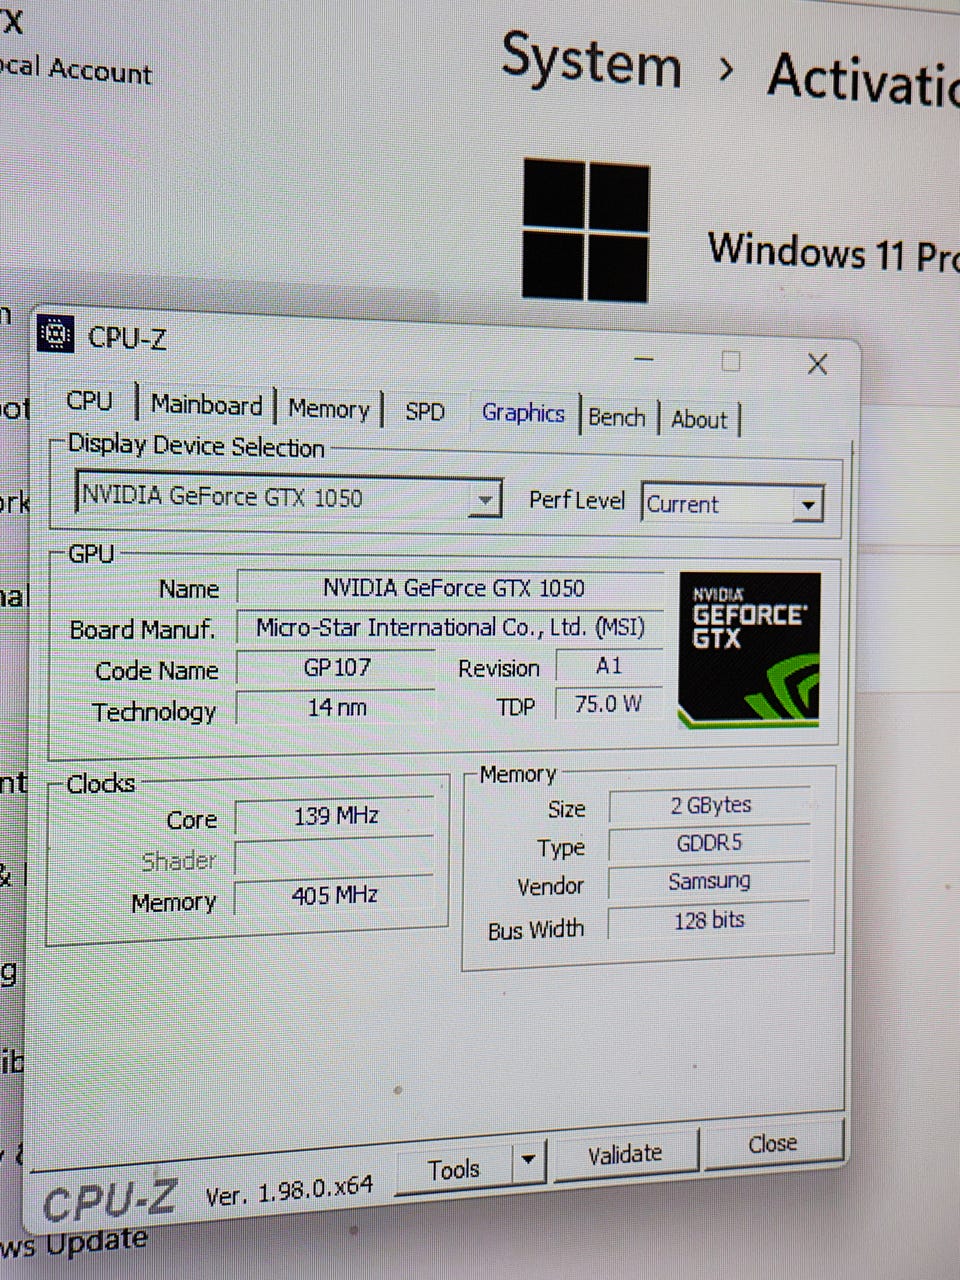Click the 2 GBytes memory size value
960x1280 pixels.
pos(710,805)
